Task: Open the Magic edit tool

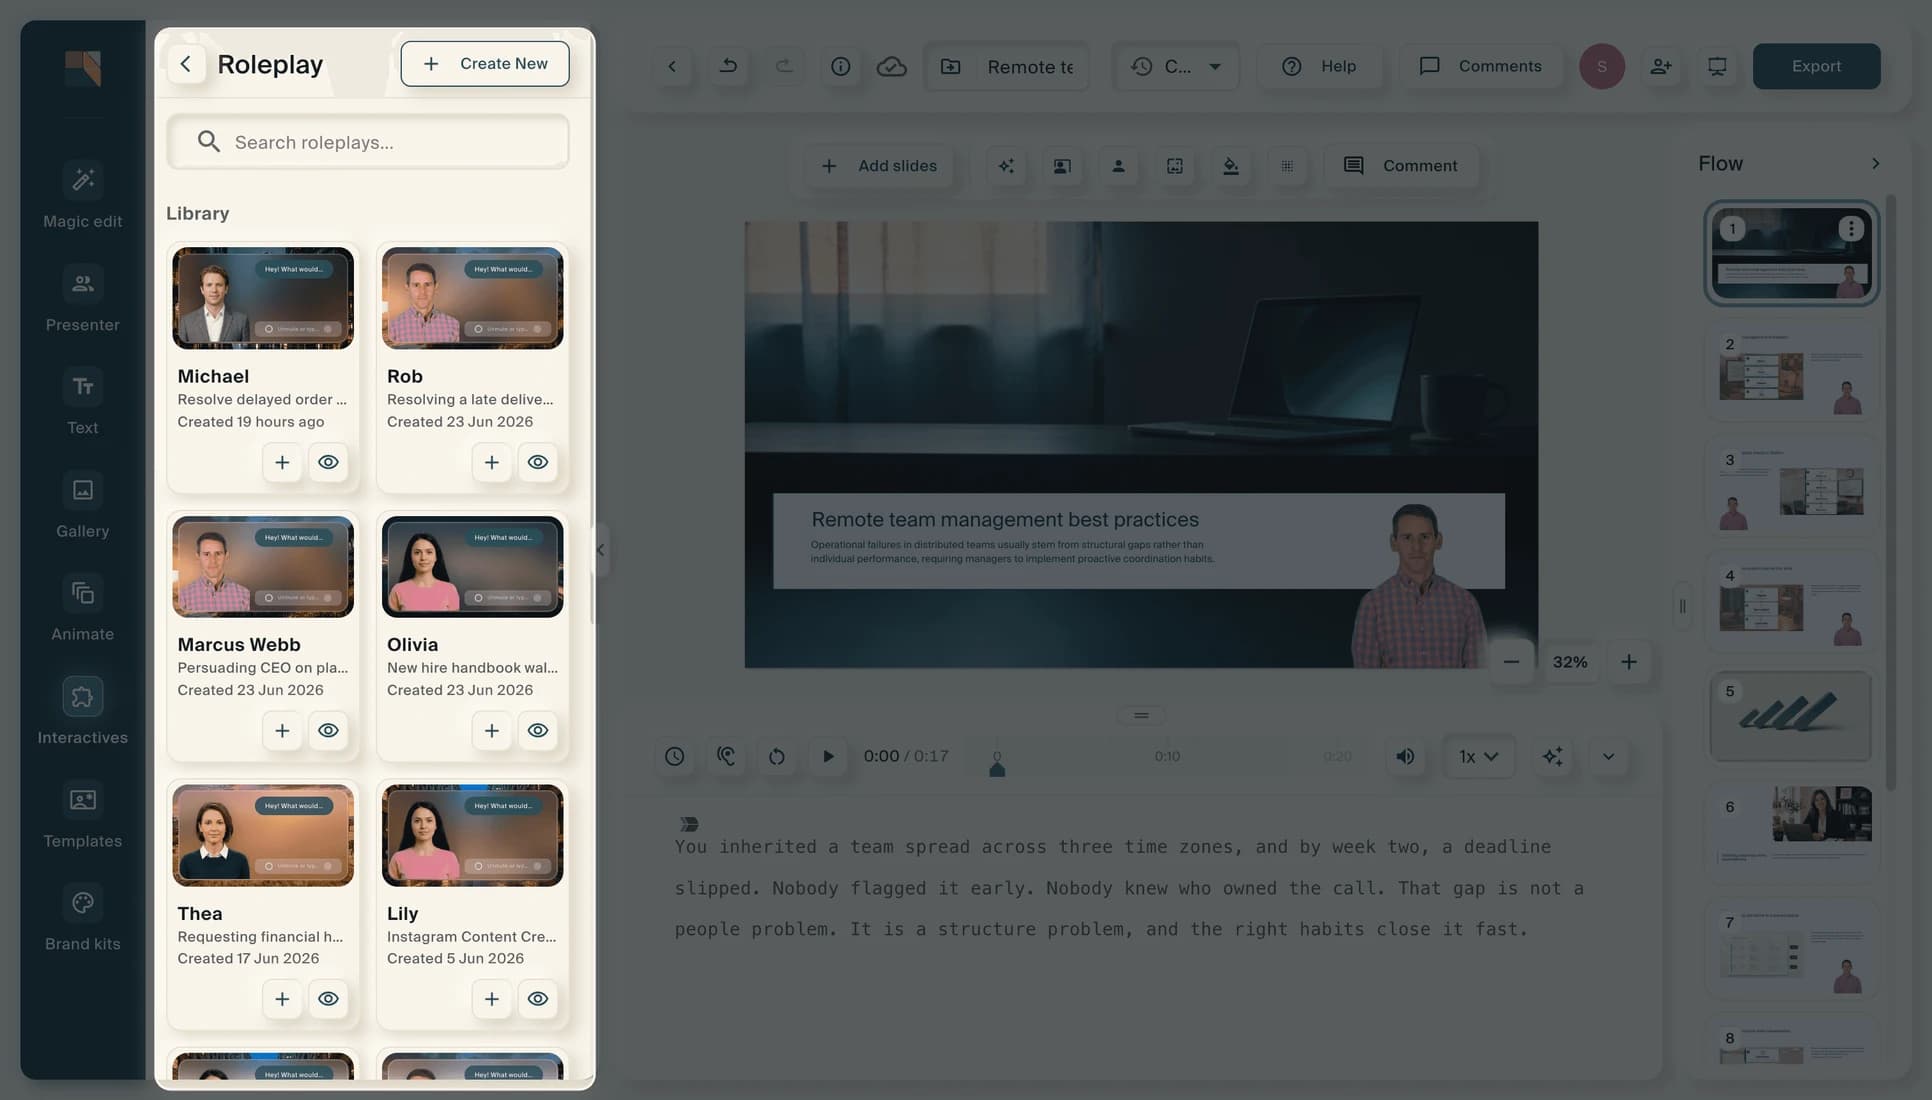Action: coord(82,196)
